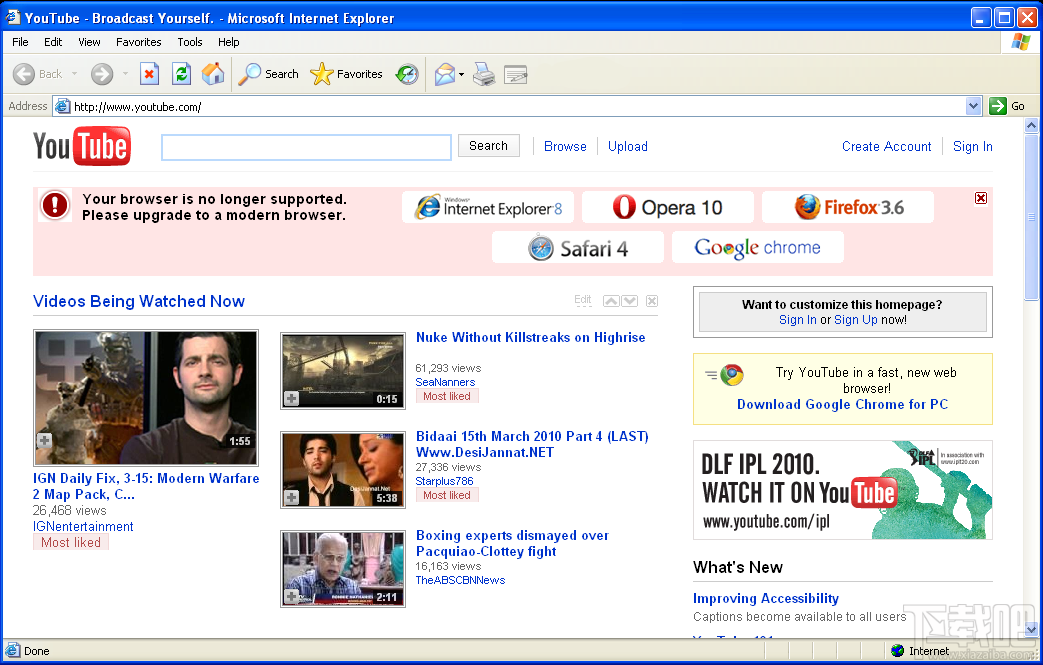1043x665 pixels.
Task: Click the Stop loading toolbar icon
Action: [149, 74]
